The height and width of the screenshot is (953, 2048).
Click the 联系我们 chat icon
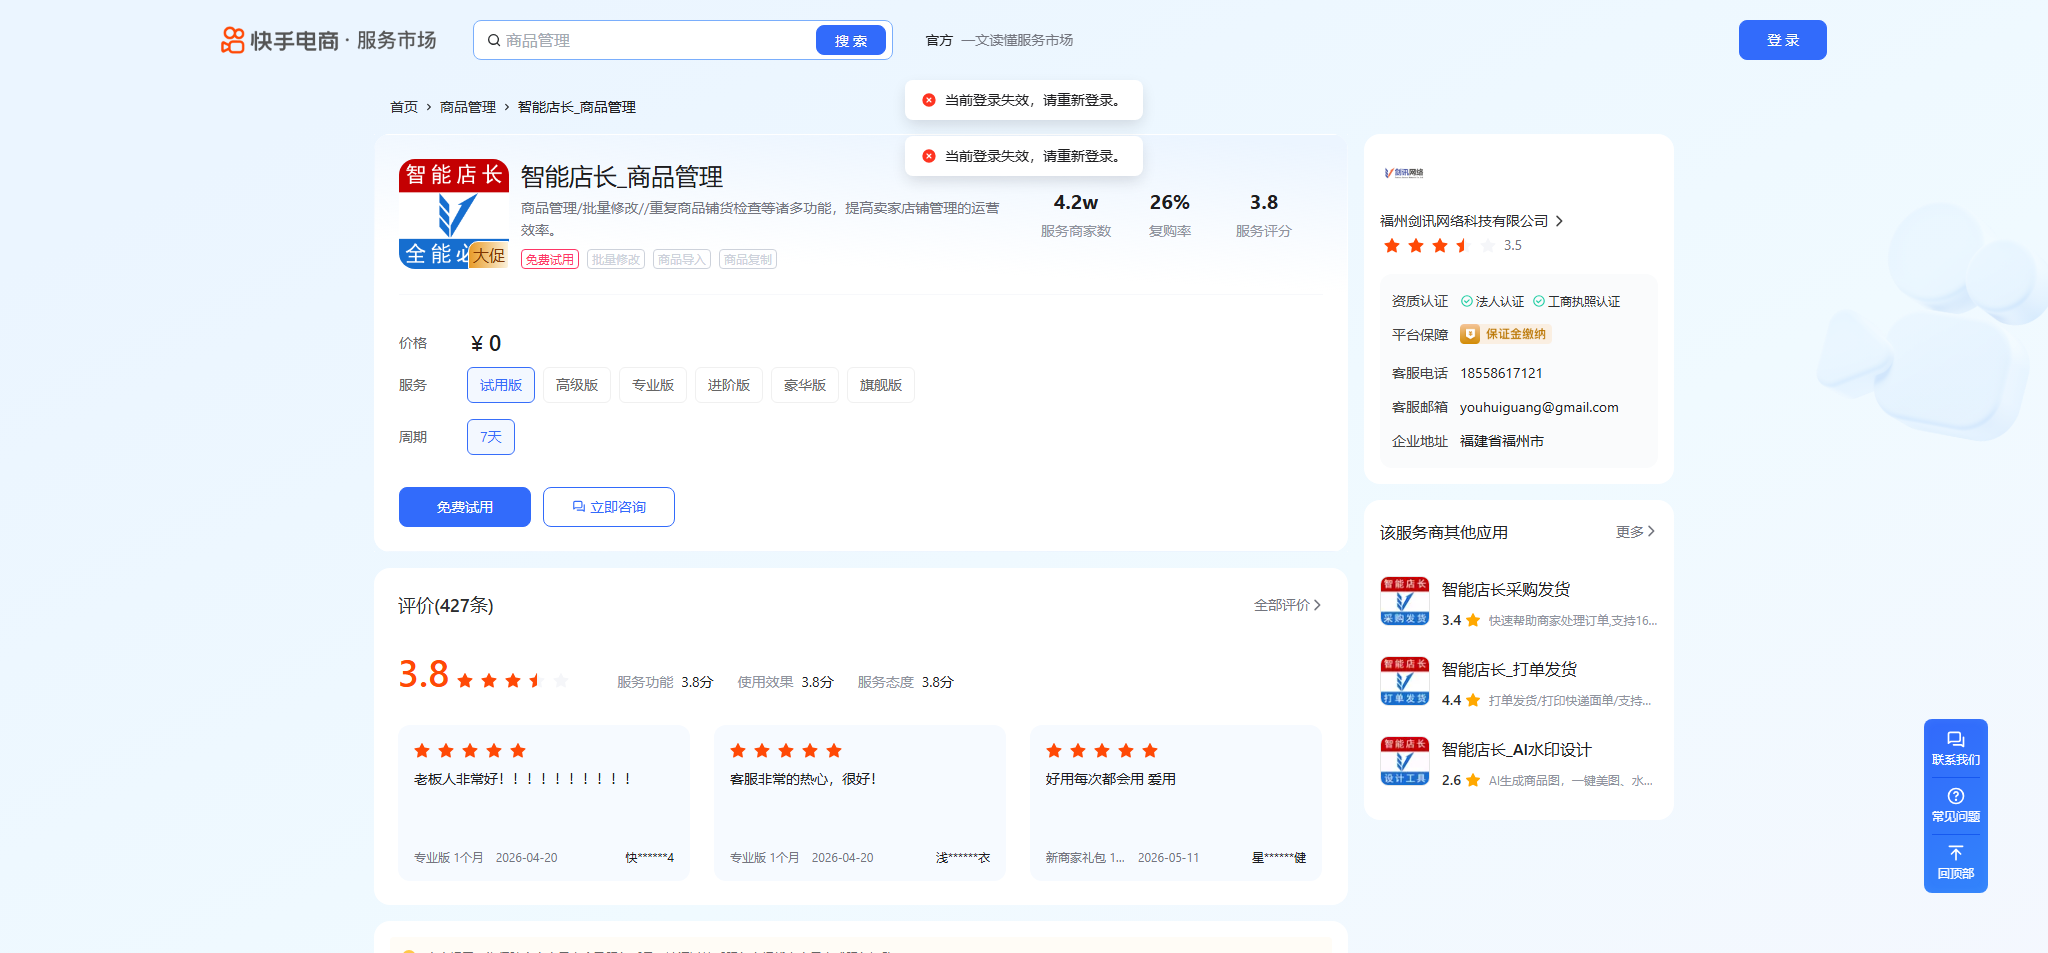click(1956, 740)
